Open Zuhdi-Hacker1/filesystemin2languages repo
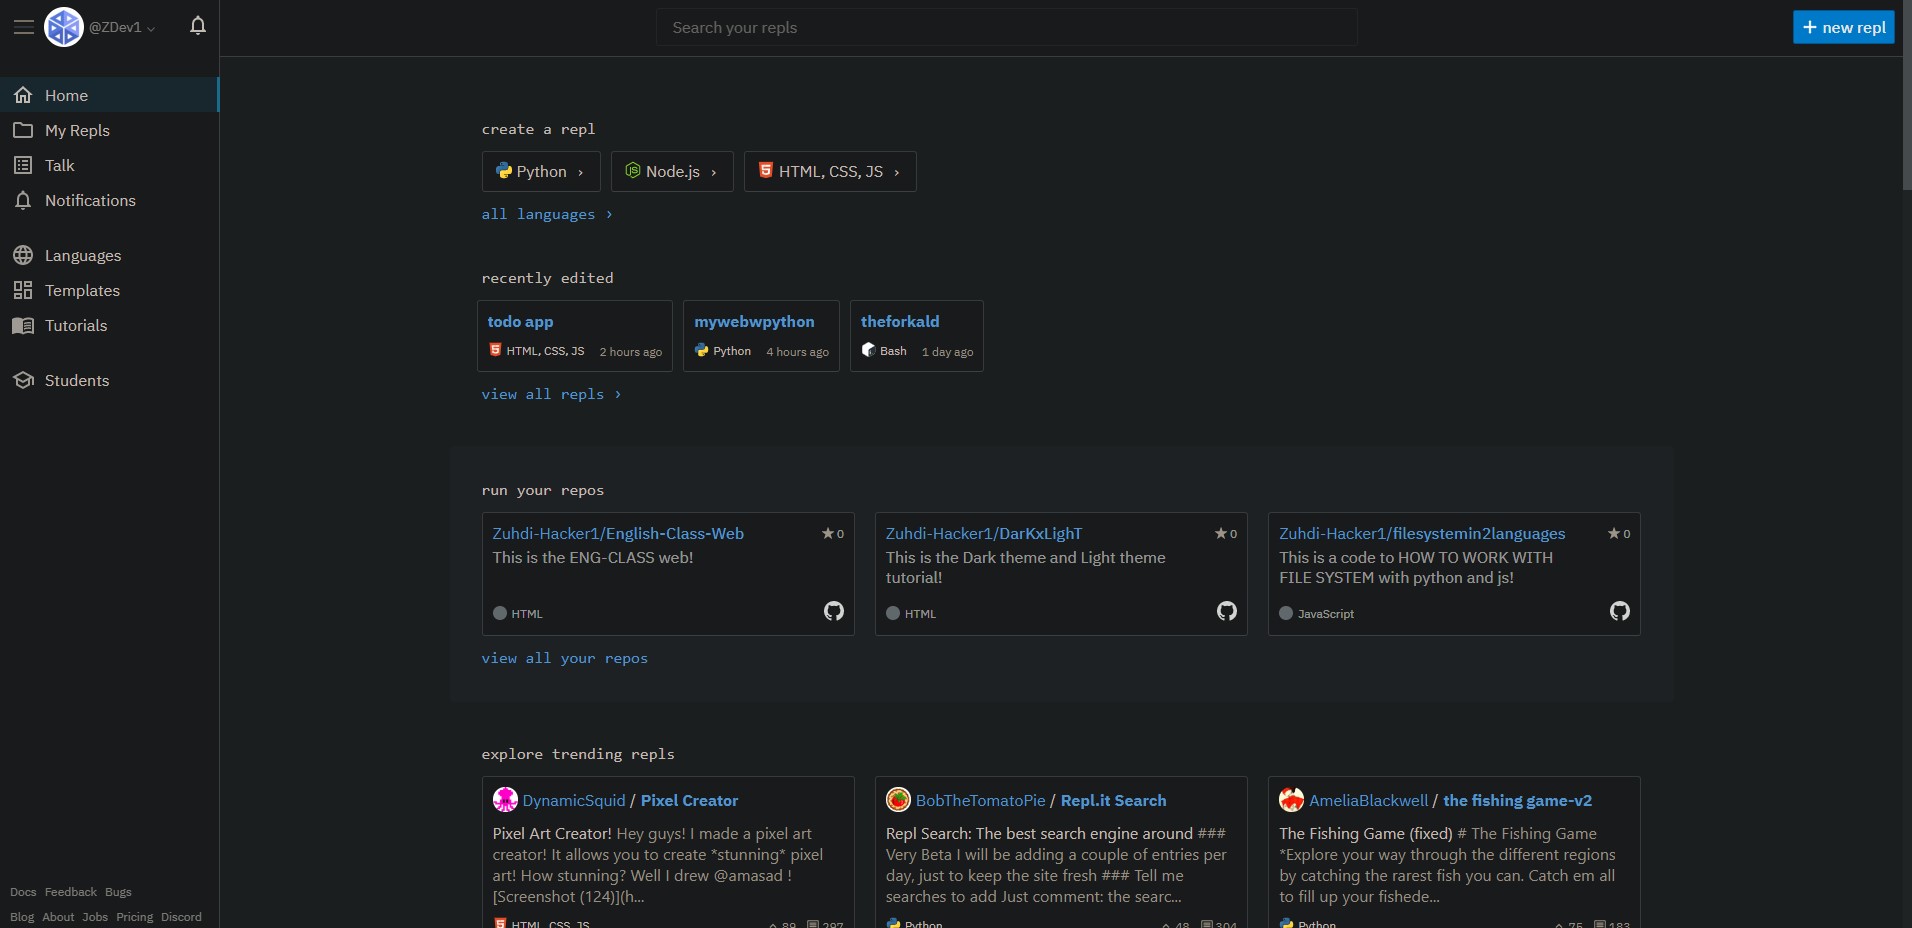Screen dimensions: 1912x928 pos(1422,534)
